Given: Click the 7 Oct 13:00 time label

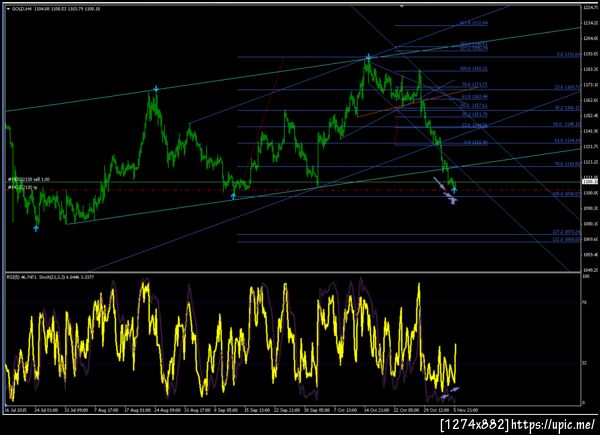Looking at the screenshot, I should click(346, 410).
